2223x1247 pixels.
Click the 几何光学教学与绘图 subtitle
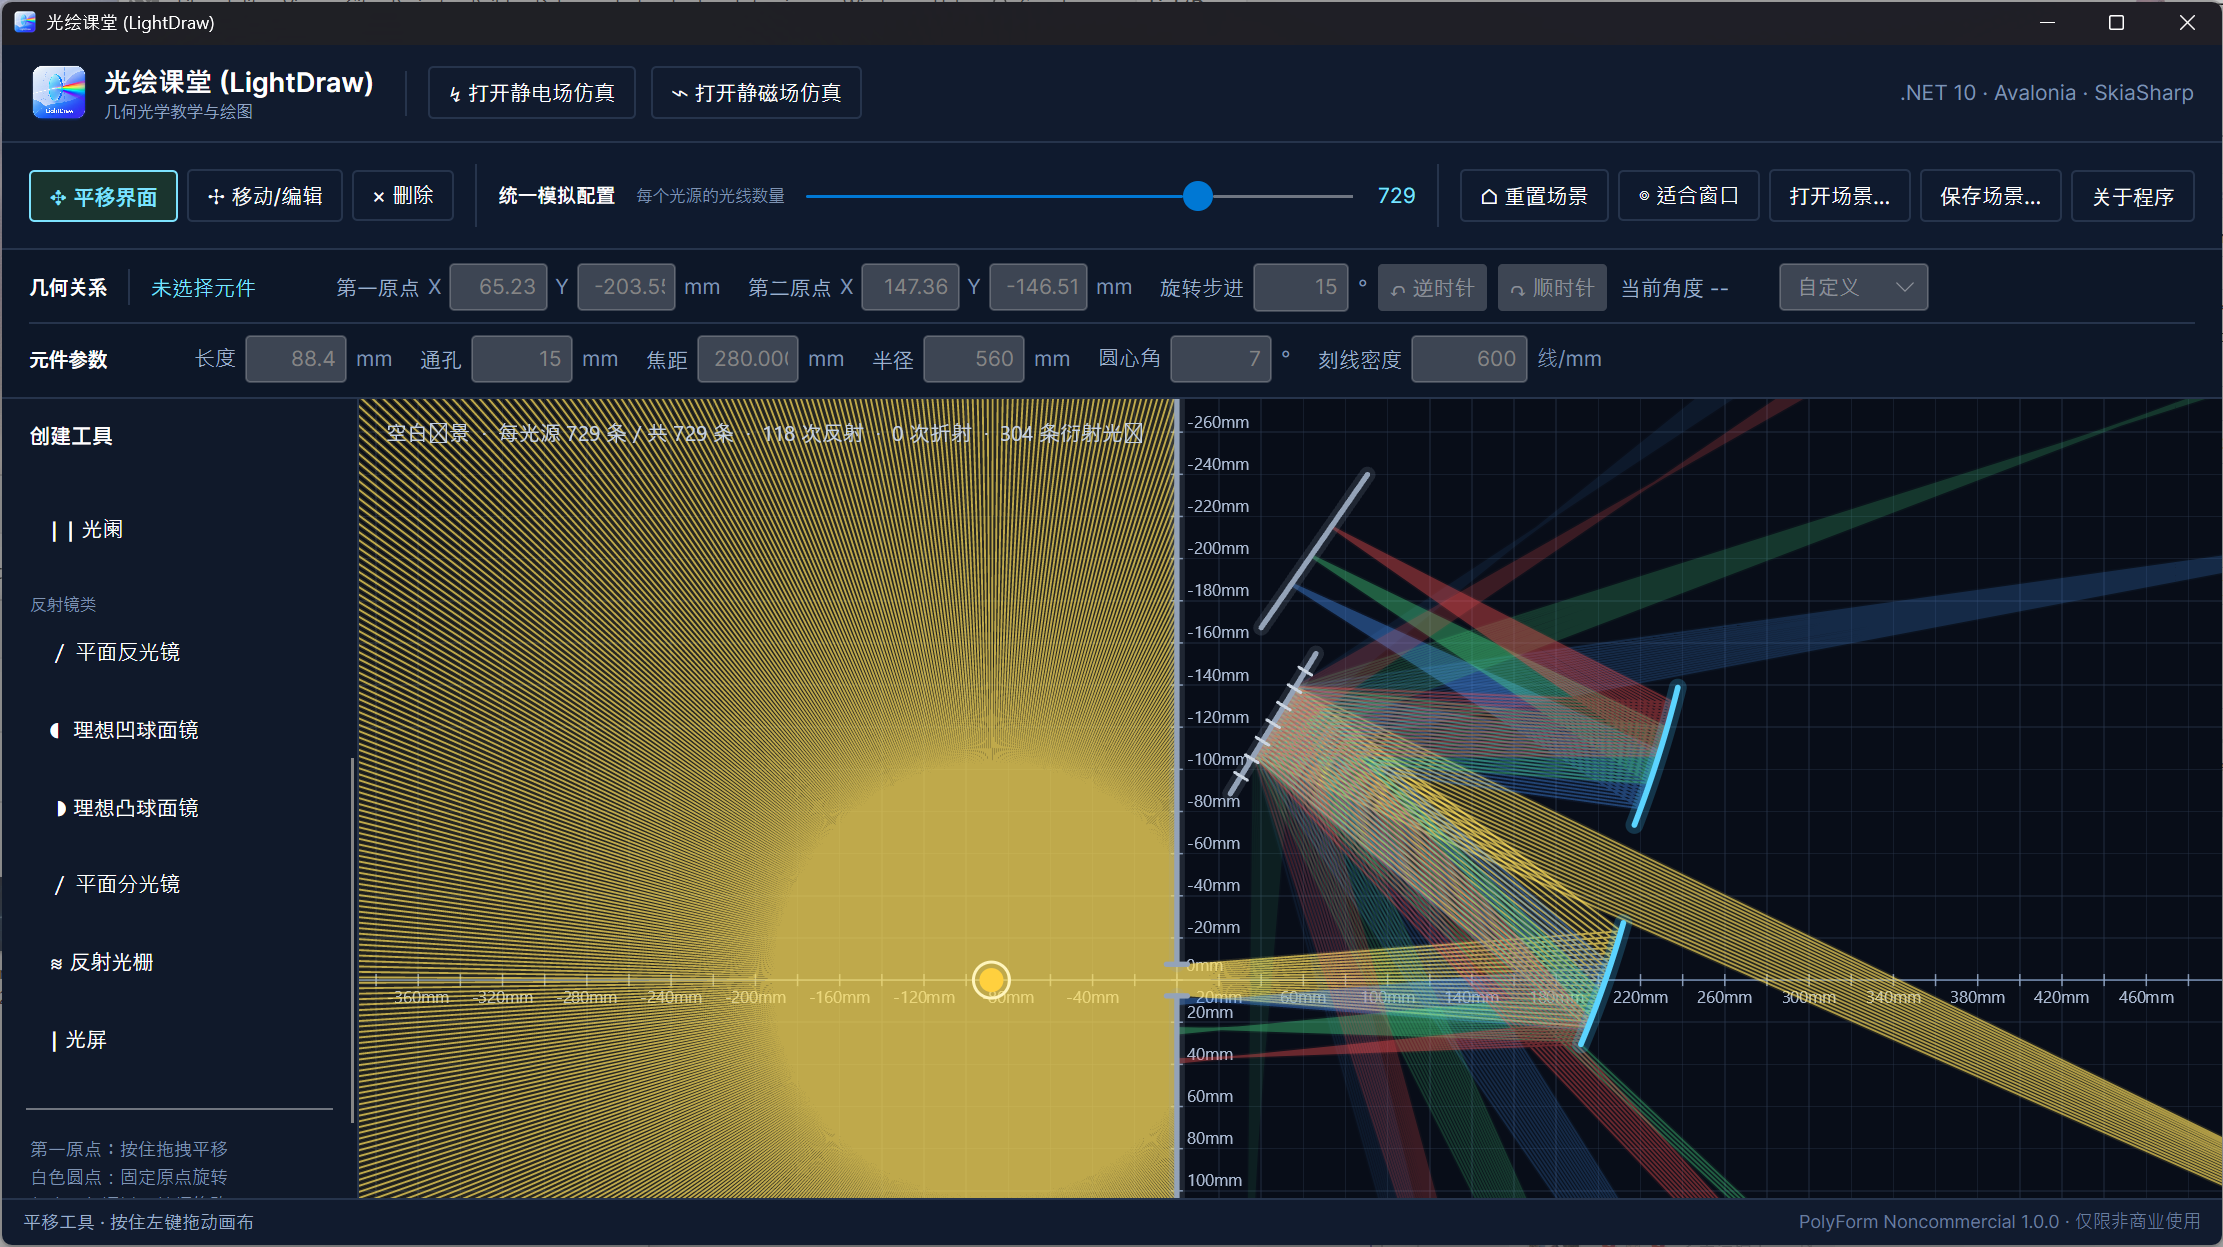(x=179, y=112)
